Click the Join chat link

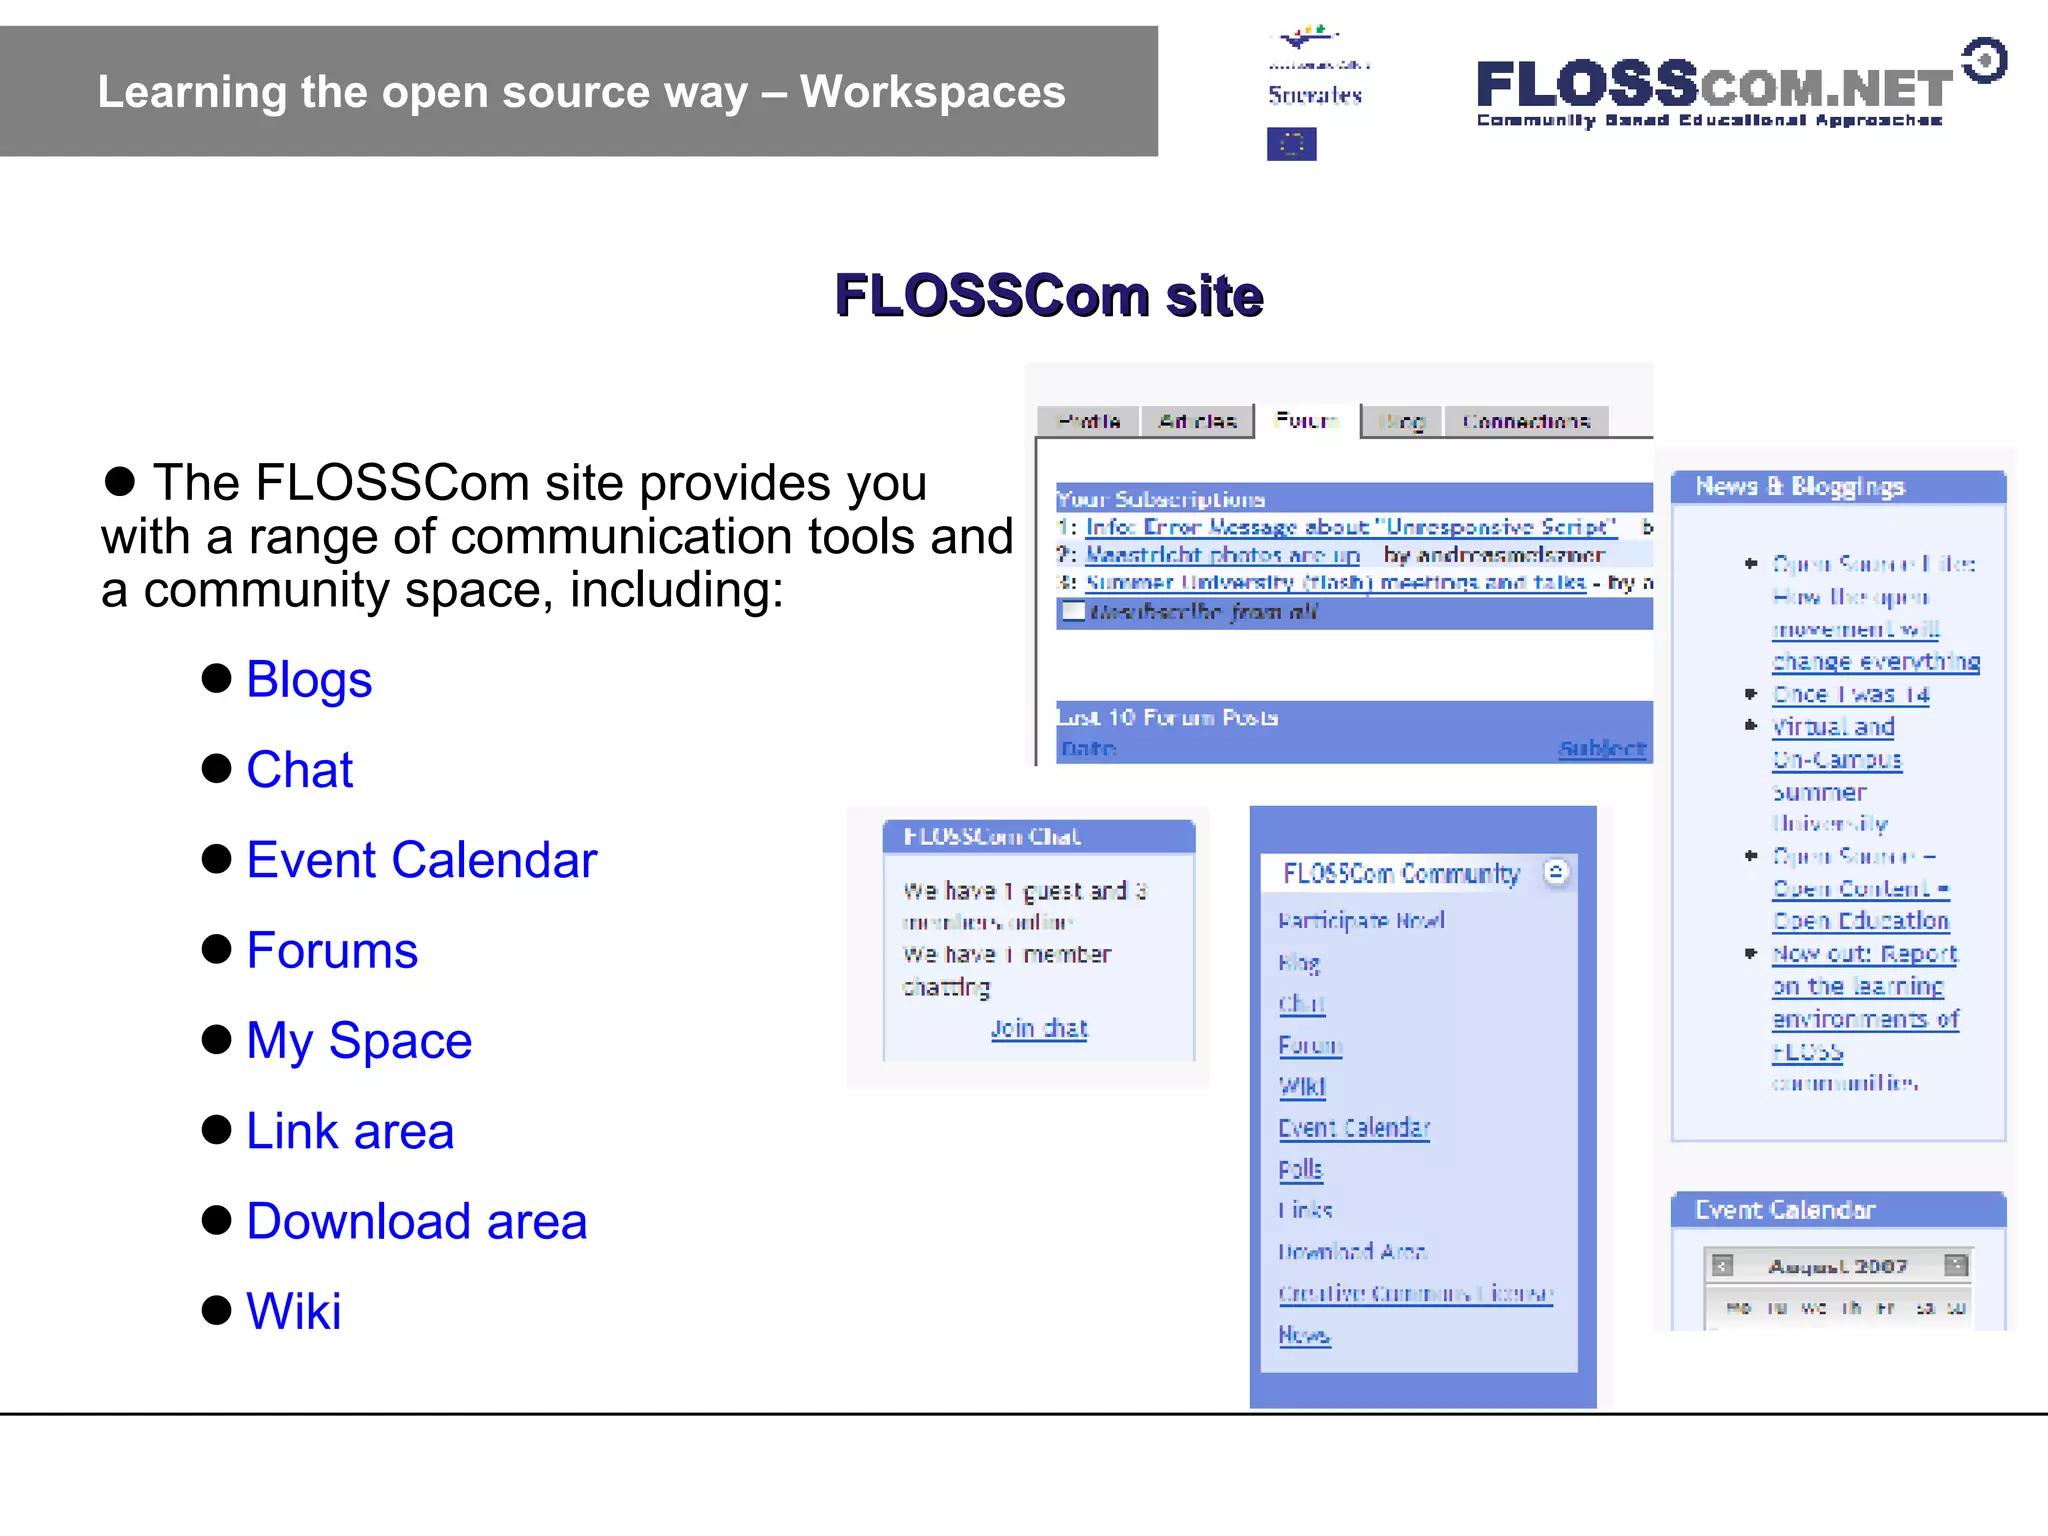[x=1039, y=1028]
